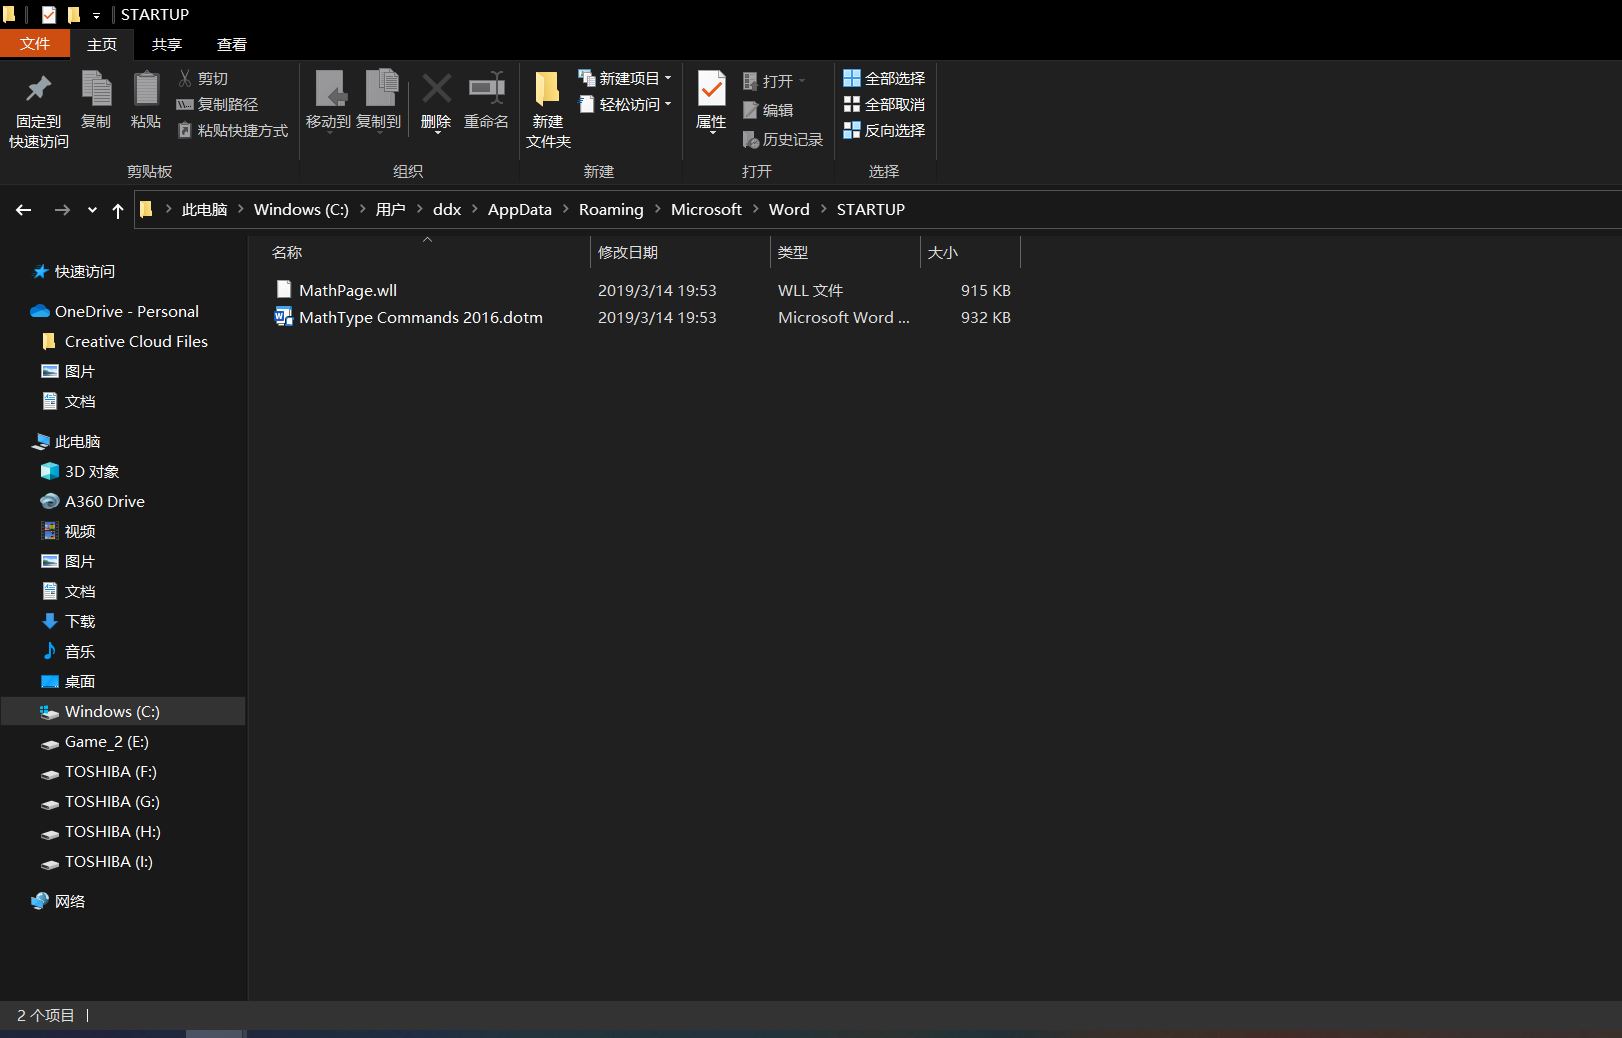This screenshot has height=1038, width=1622.
Task: Click Select none (全部取消)
Action: 884,104
